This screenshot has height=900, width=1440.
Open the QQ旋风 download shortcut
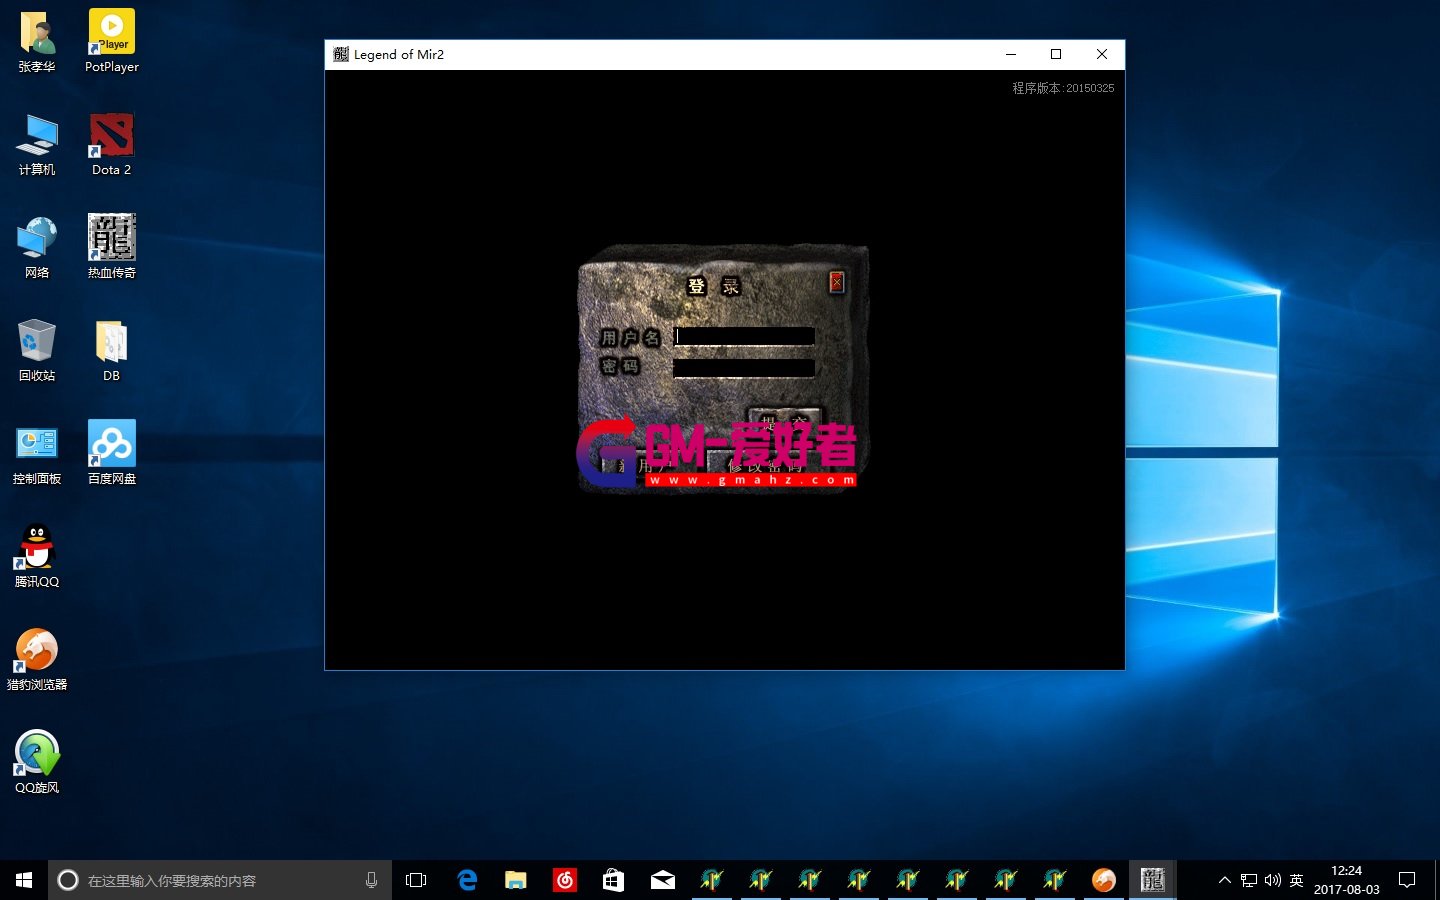tap(37, 763)
